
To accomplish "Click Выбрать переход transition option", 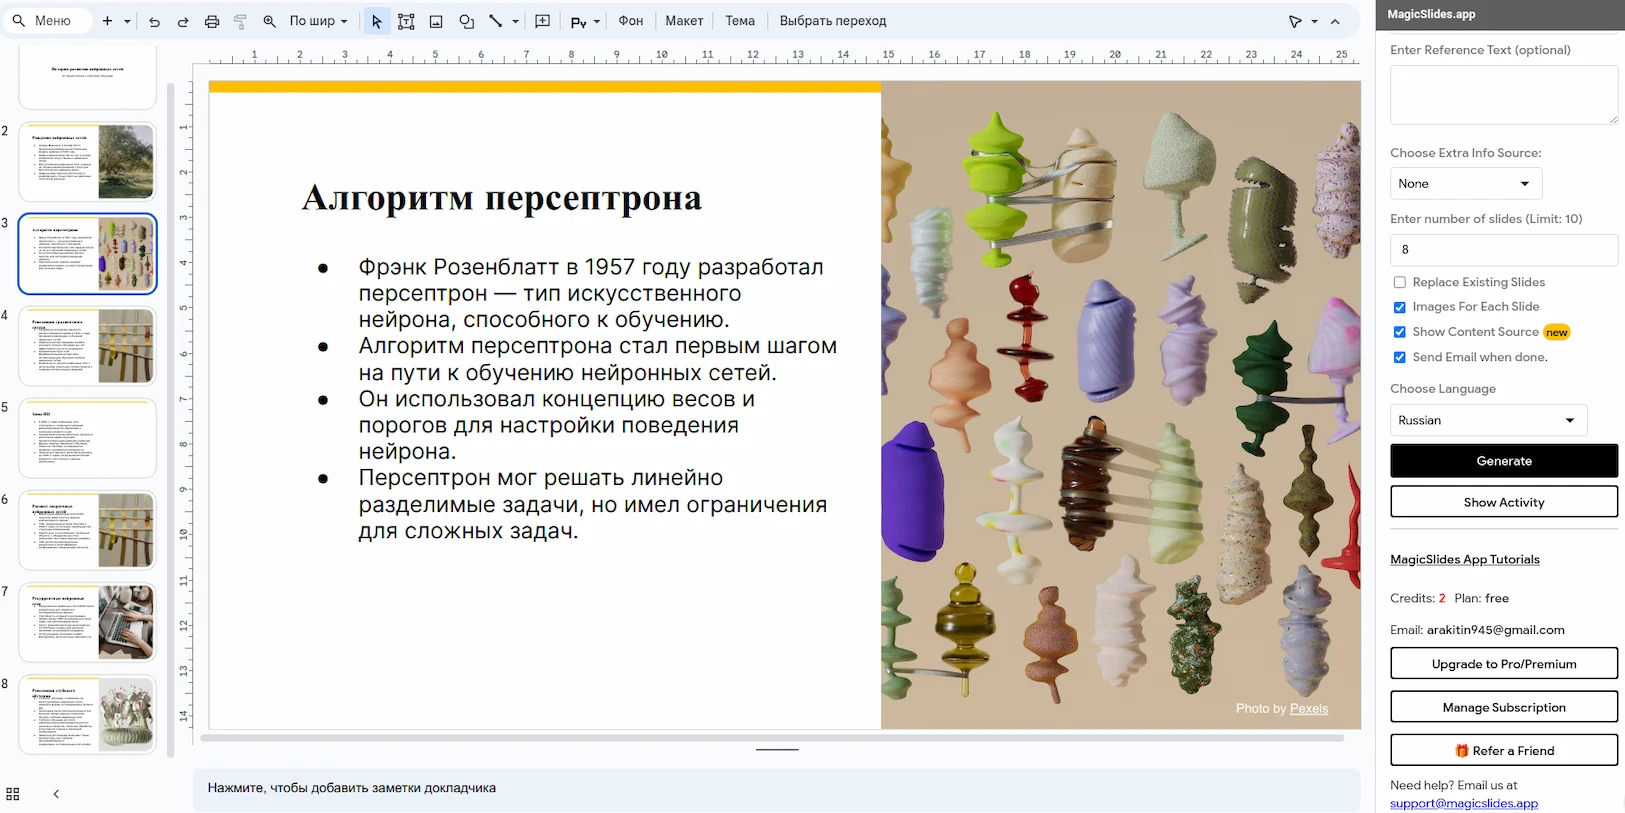I will 833,21.
